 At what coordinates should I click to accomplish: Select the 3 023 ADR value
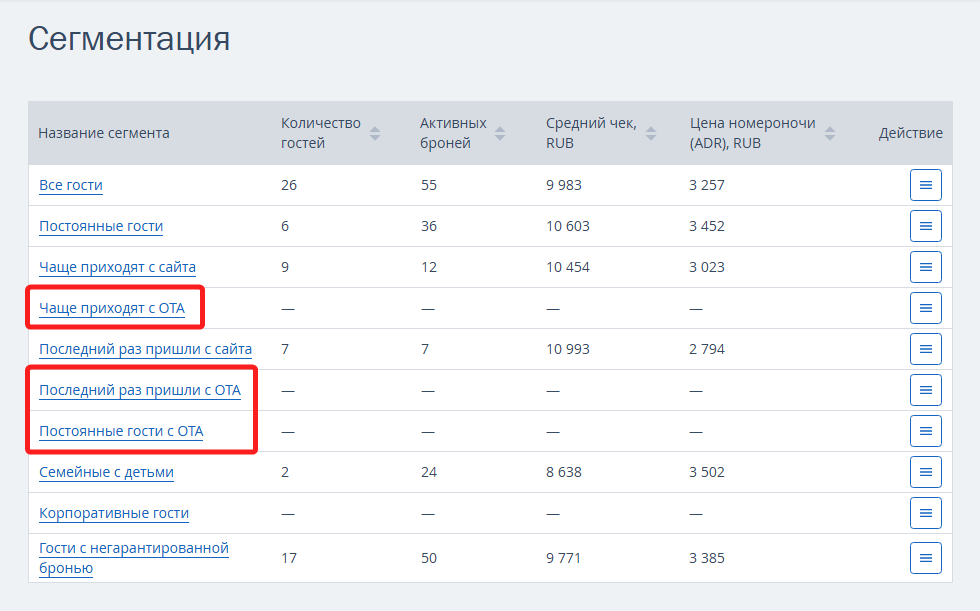pos(707,267)
